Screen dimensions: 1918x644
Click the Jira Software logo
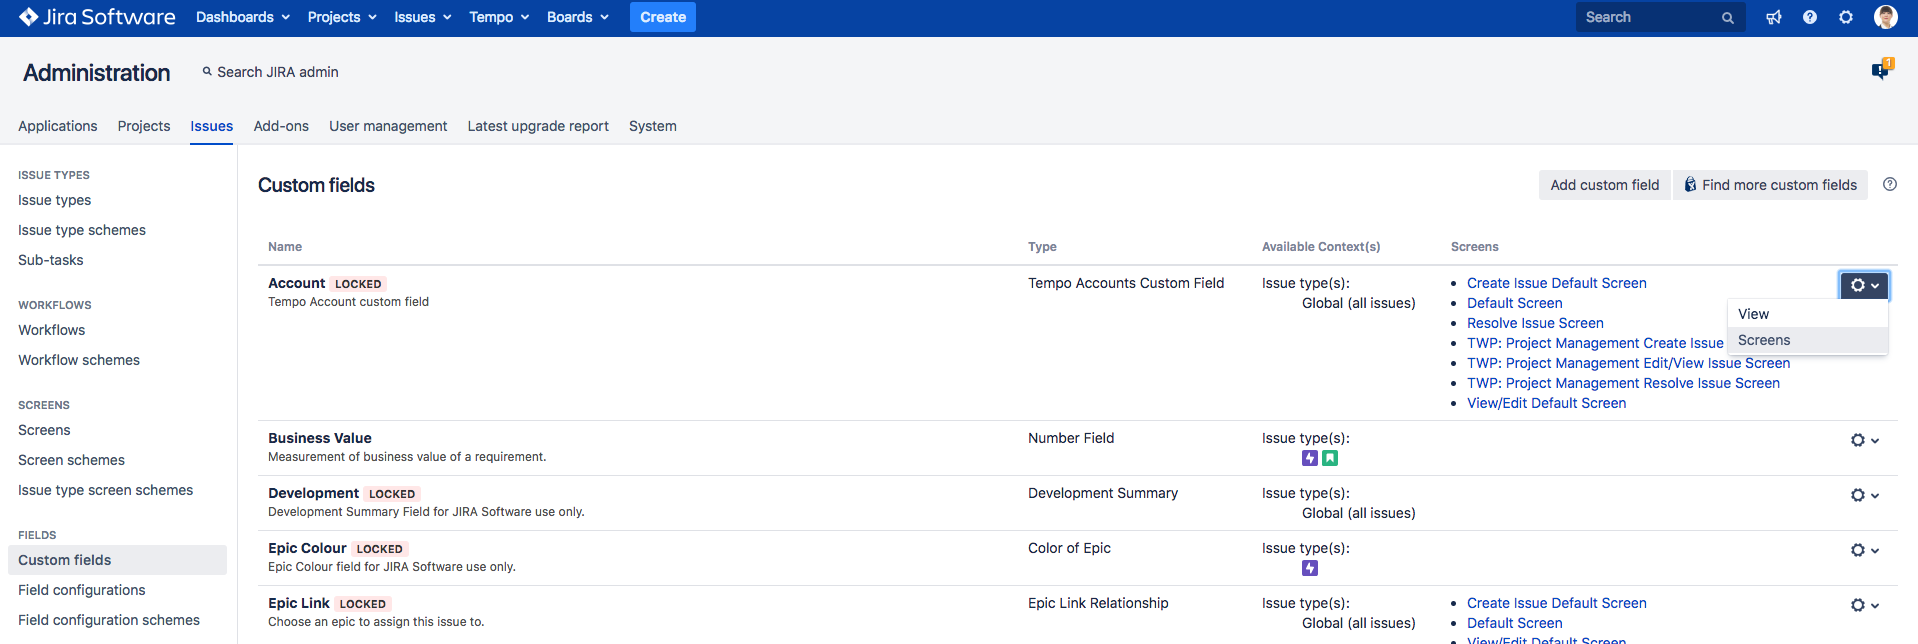97,17
